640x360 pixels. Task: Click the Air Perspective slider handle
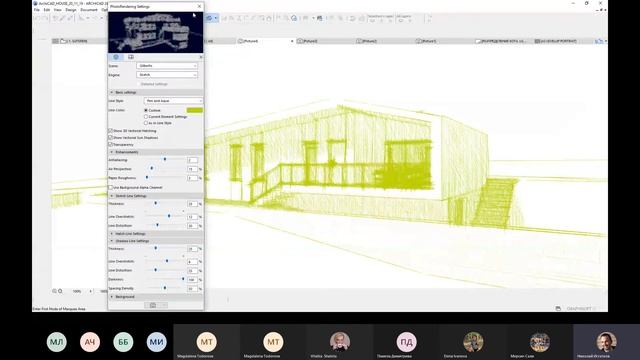[x=152, y=168]
